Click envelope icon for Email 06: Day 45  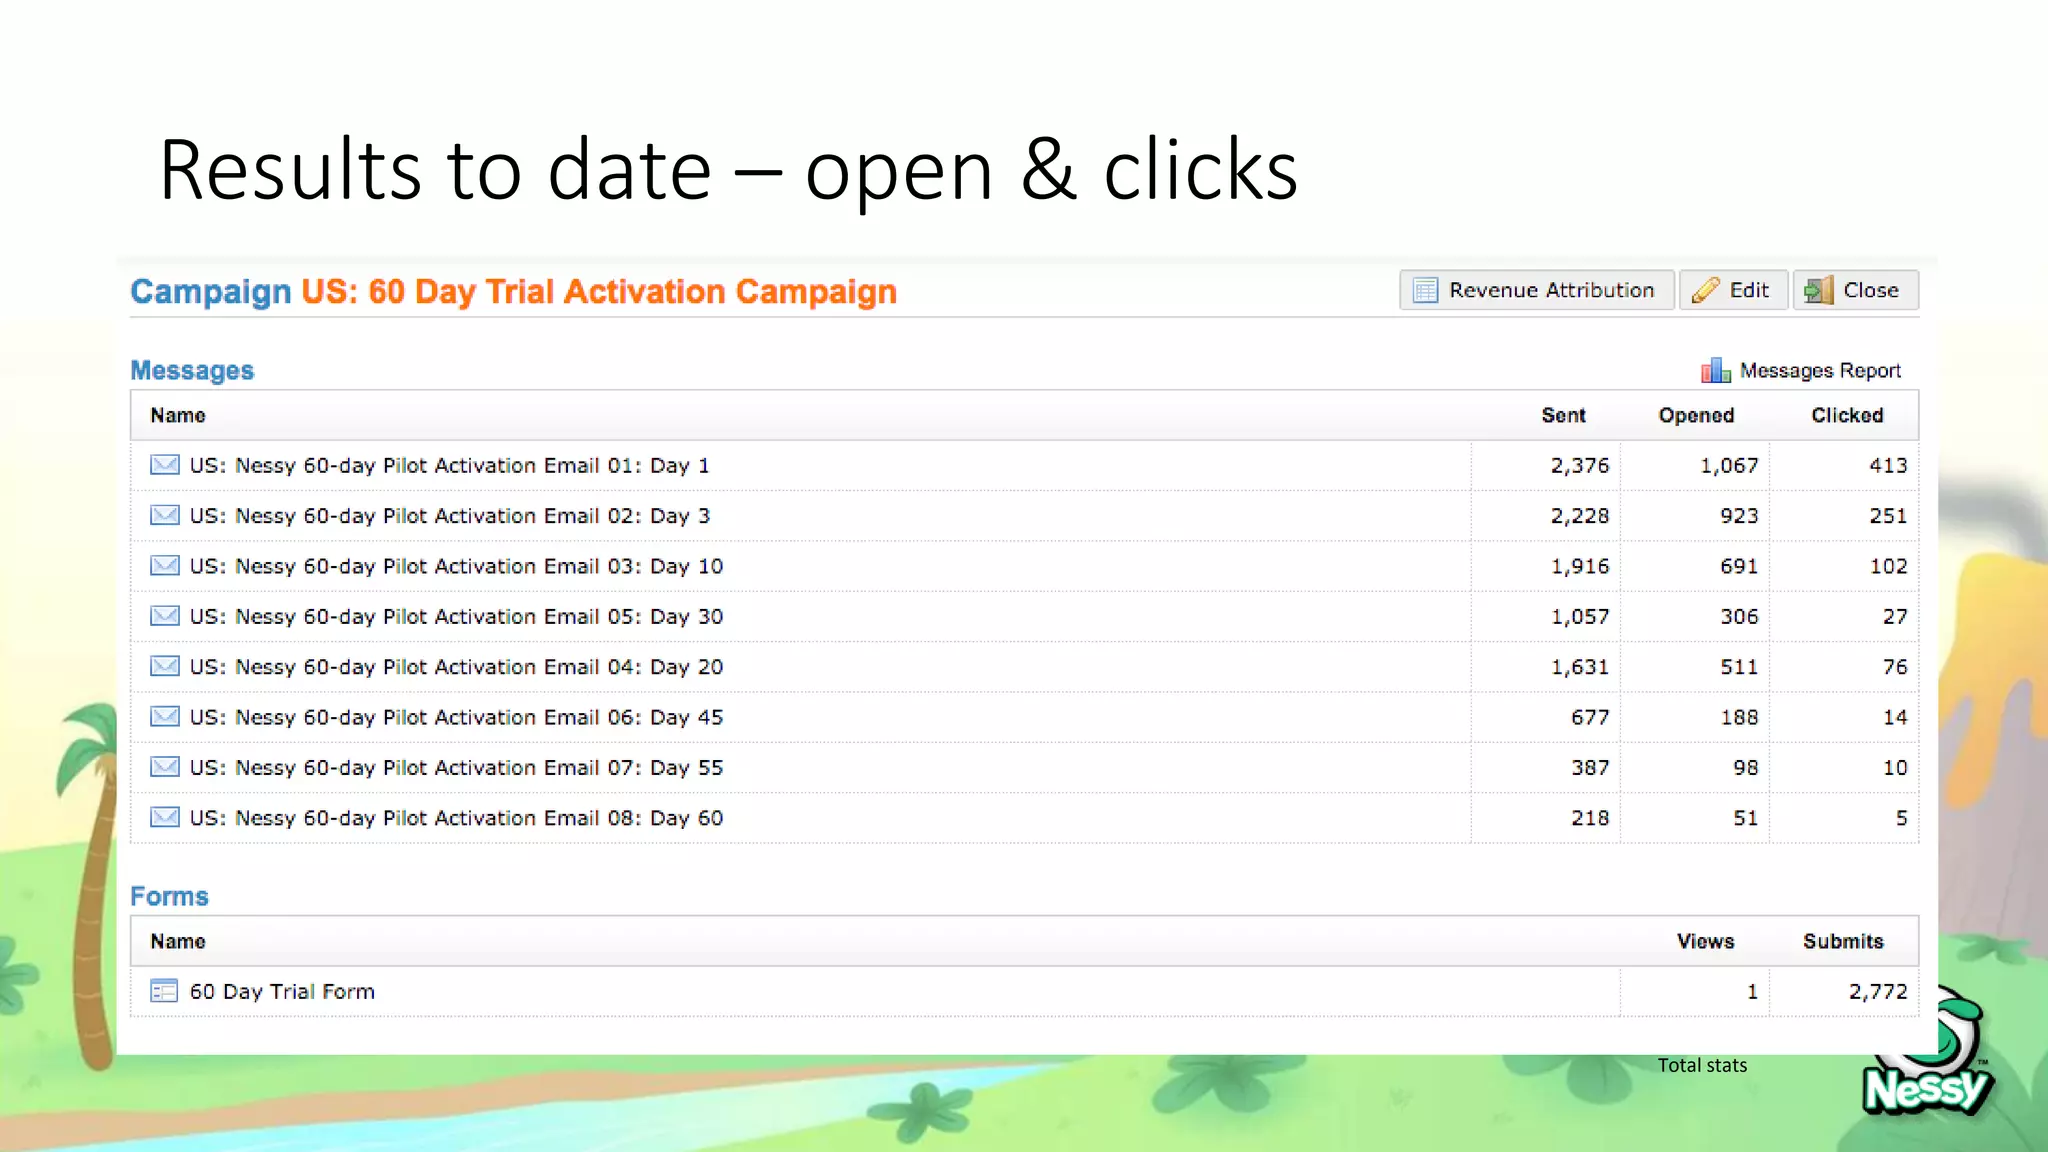click(x=165, y=716)
